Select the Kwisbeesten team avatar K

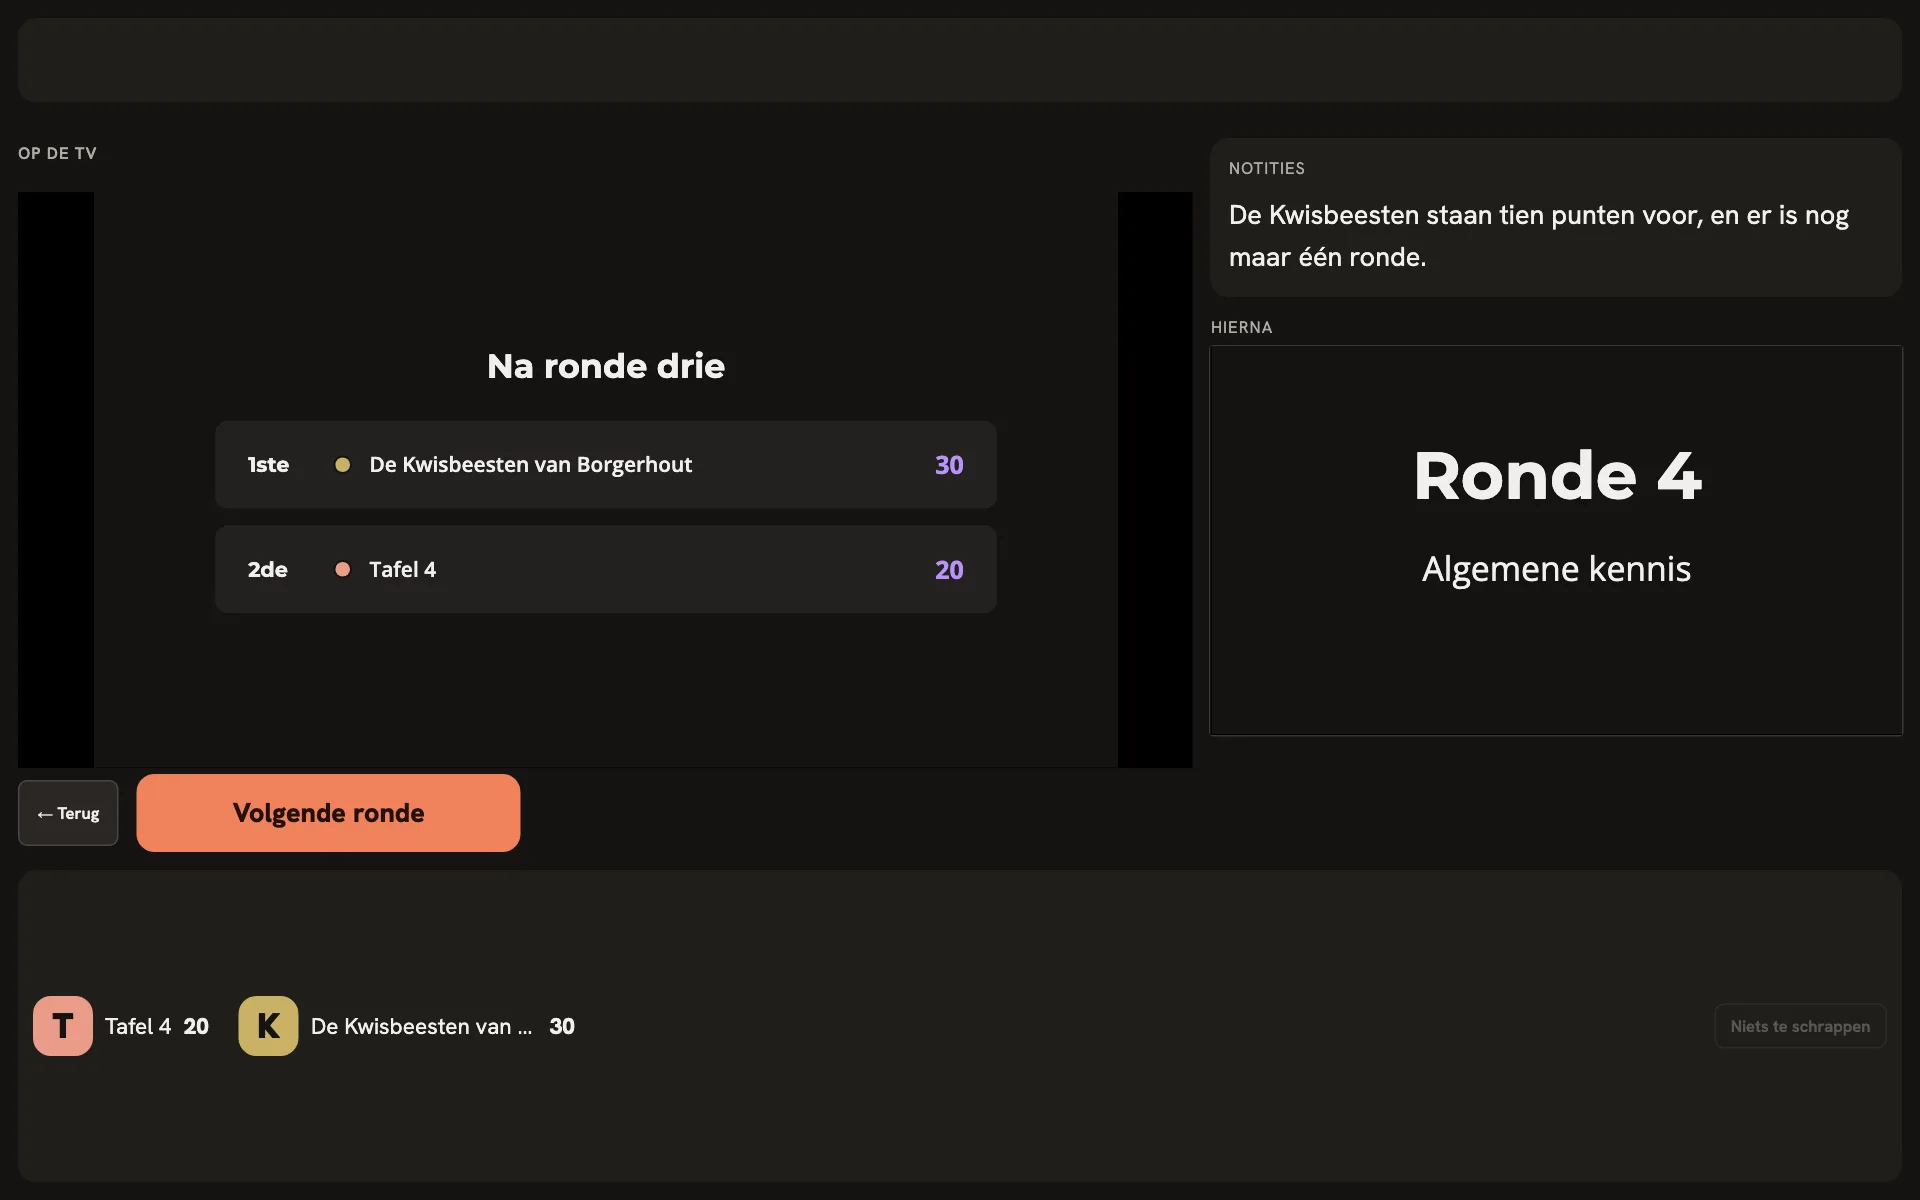coord(268,1026)
